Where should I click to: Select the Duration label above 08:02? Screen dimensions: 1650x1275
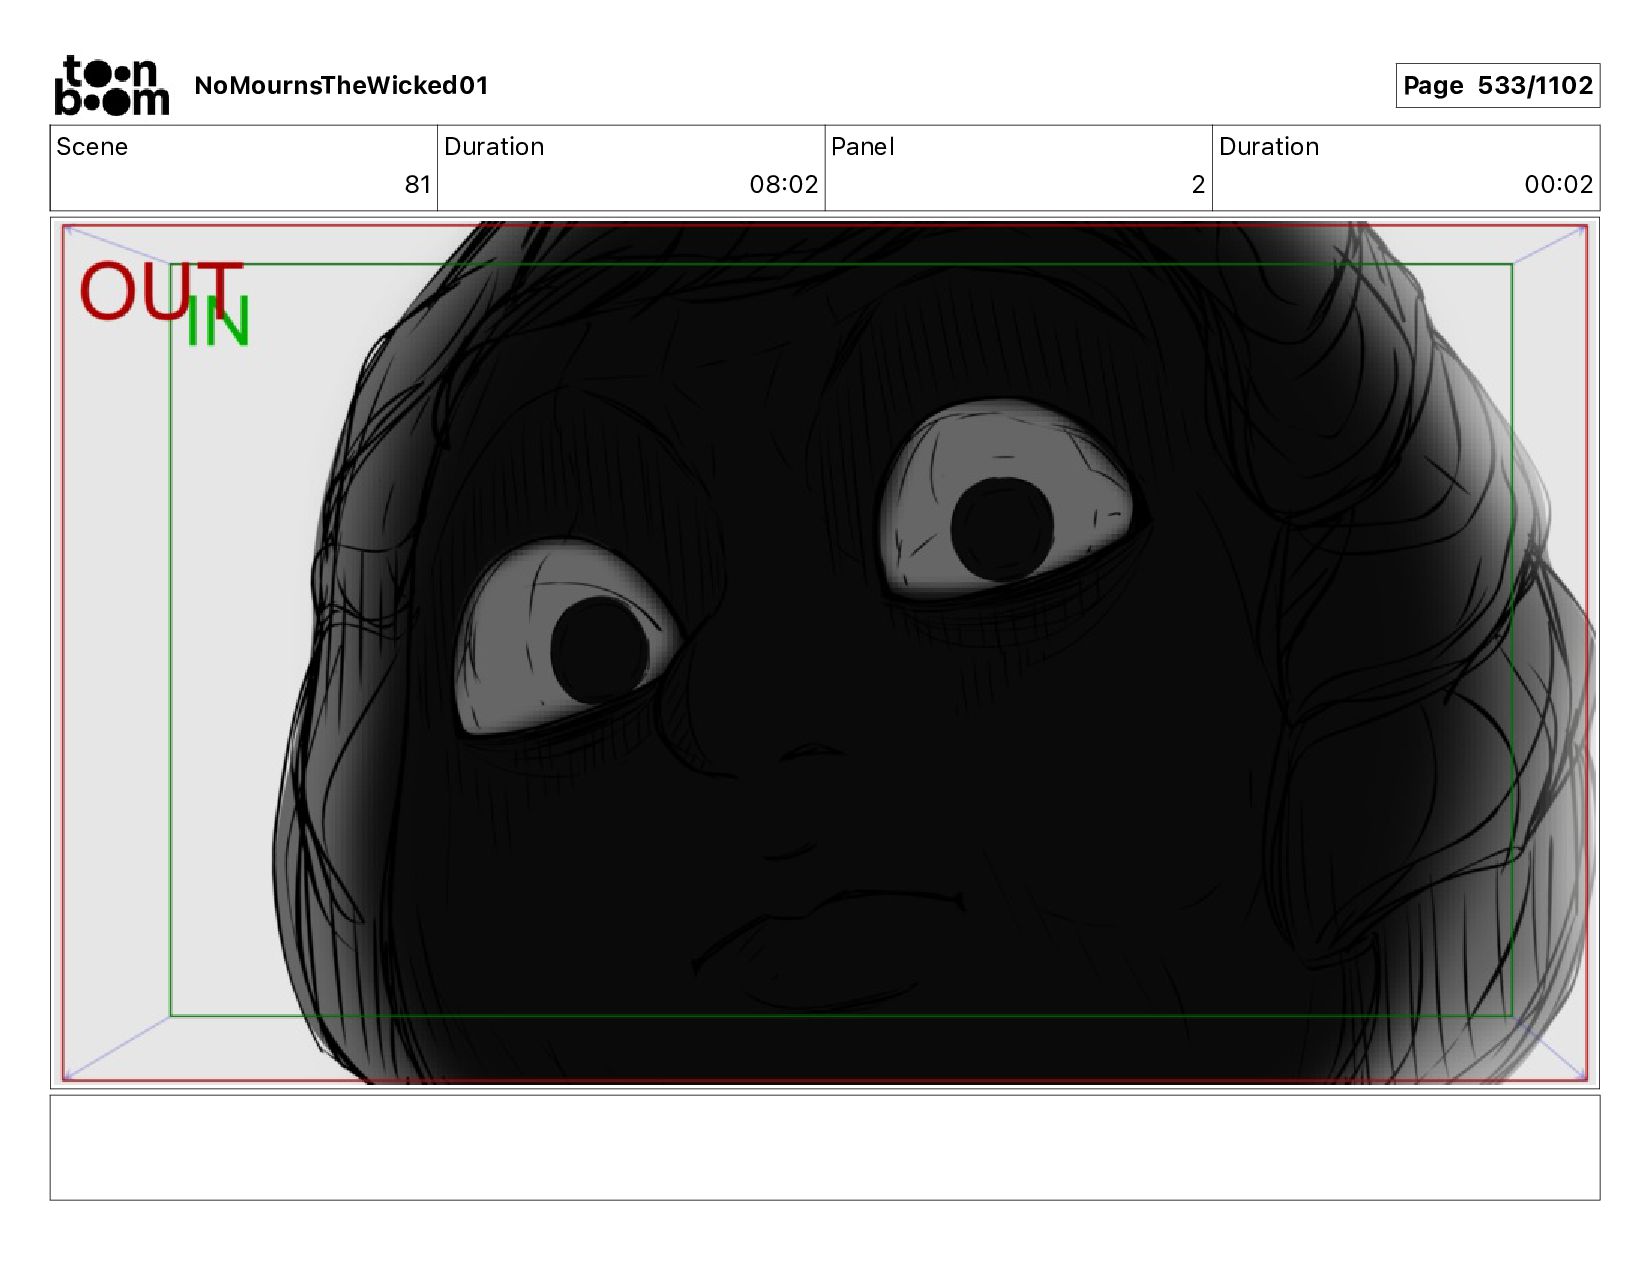click(x=494, y=147)
